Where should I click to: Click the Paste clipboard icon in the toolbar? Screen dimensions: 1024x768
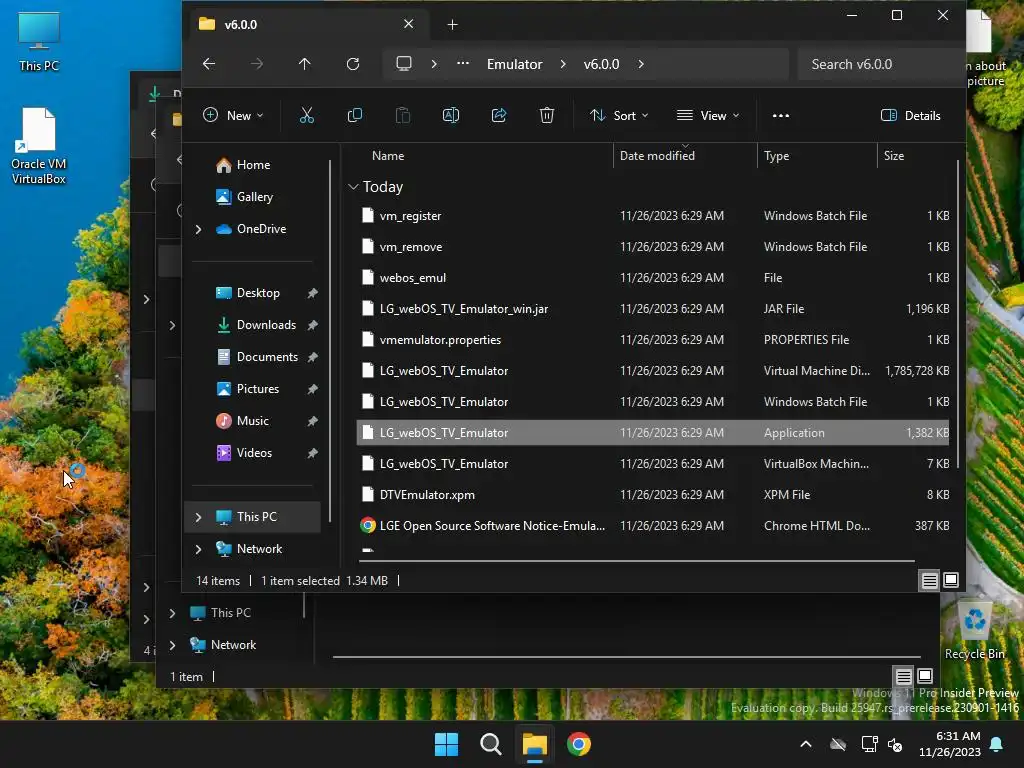[x=403, y=116]
